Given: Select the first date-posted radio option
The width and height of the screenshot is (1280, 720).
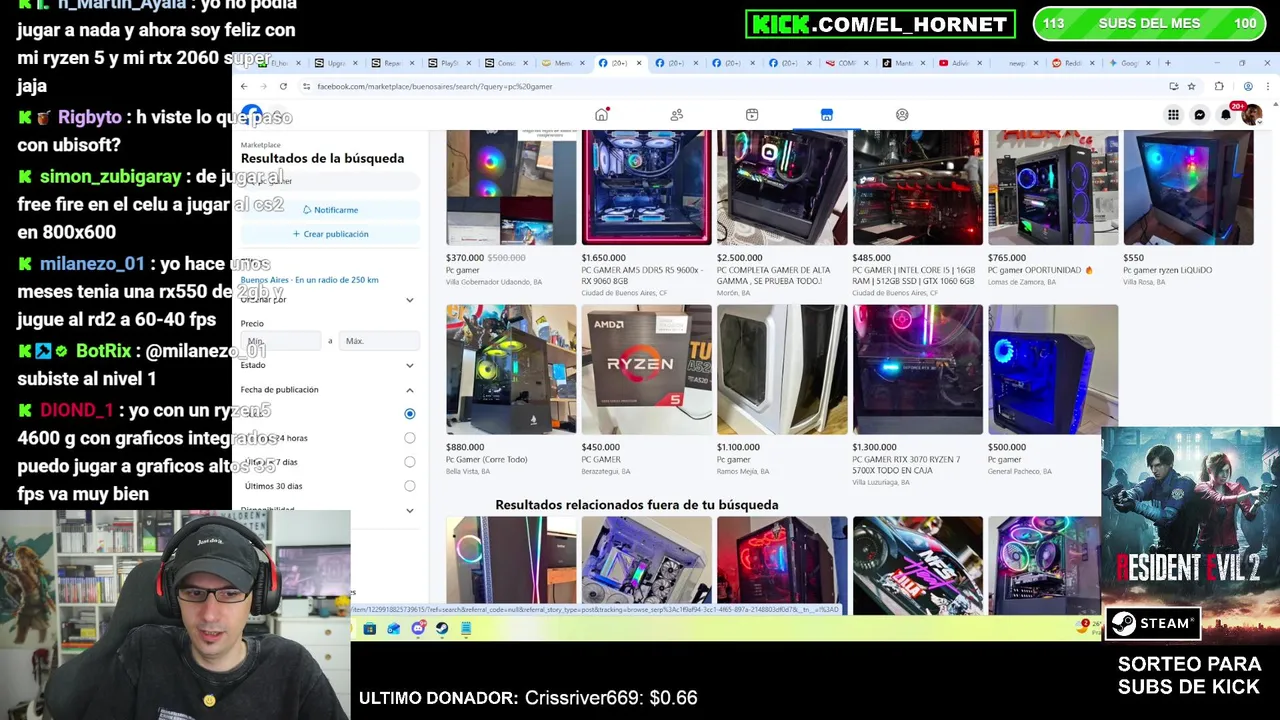Looking at the screenshot, I should (x=410, y=414).
